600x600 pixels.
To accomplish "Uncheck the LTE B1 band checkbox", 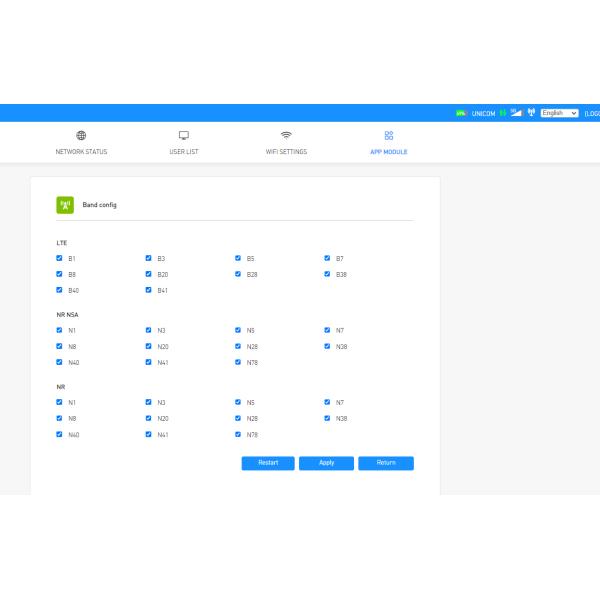I will tap(59, 258).
